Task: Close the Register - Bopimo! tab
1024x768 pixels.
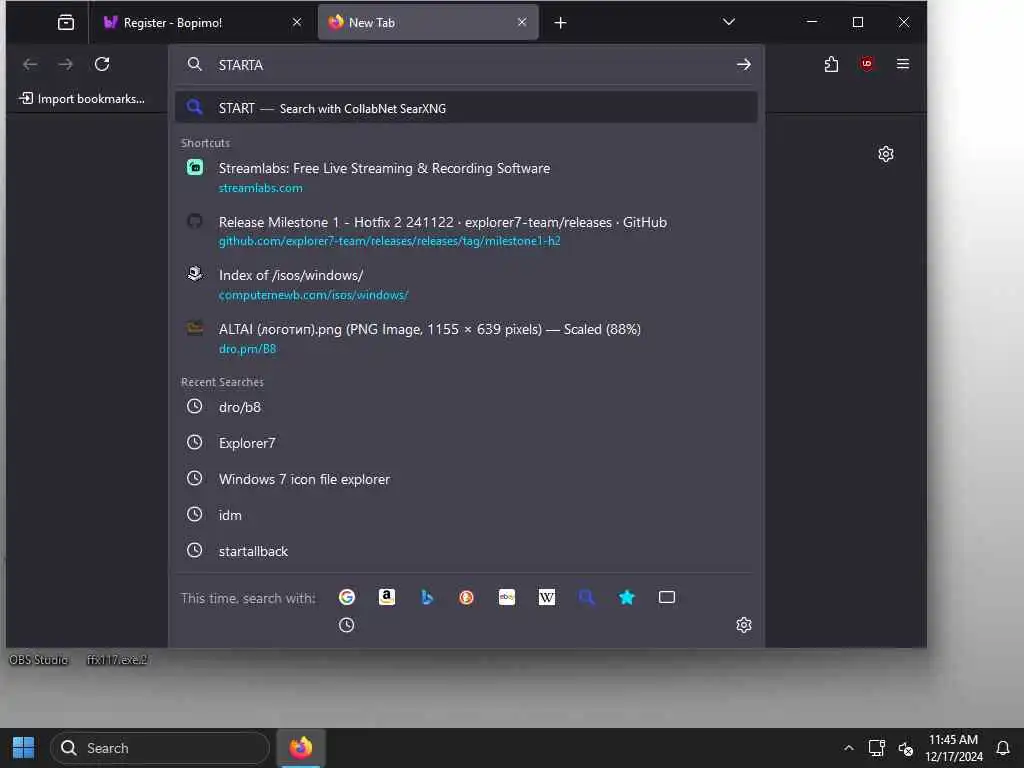Action: (296, 22)
